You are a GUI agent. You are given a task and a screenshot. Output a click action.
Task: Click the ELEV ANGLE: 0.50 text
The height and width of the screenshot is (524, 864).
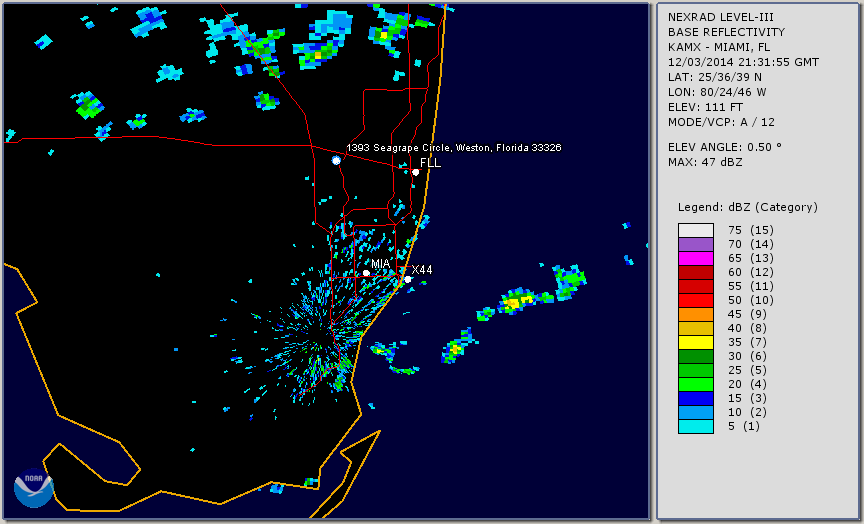tap(725, 147)
